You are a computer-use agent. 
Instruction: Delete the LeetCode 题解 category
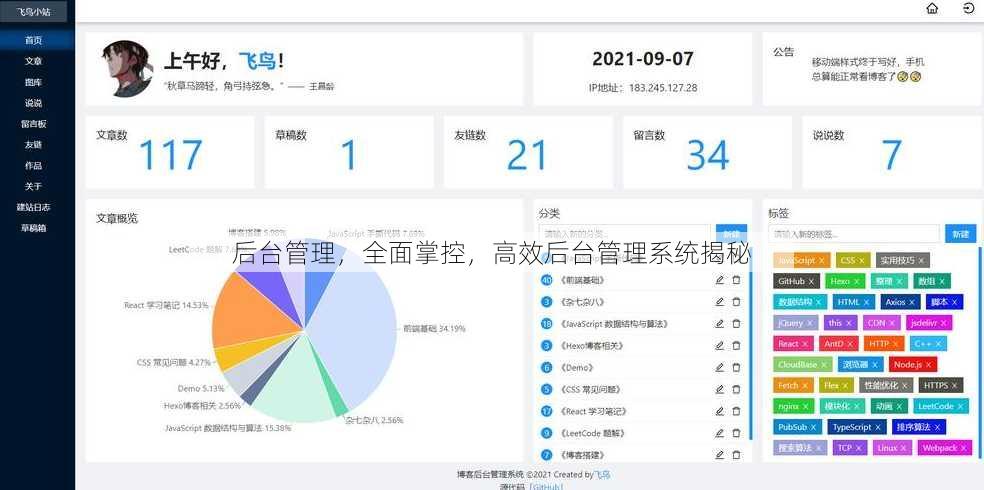point(736,433)
